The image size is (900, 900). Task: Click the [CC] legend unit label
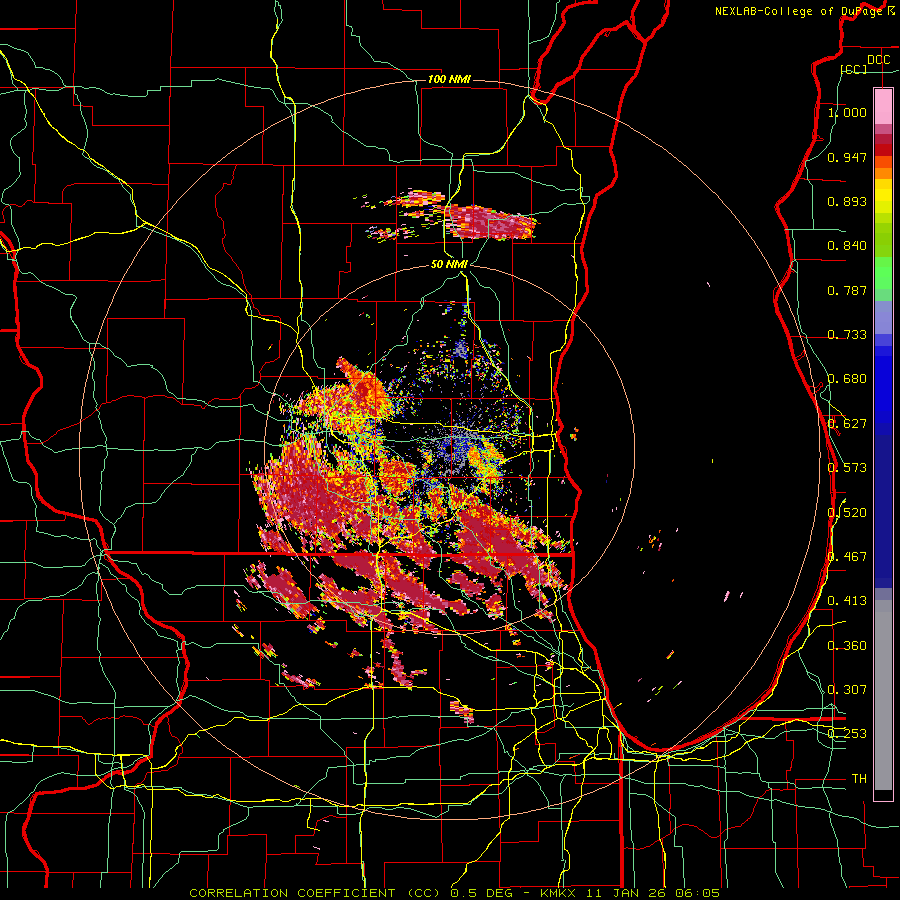pyautogui.click(x=853, y=69)
